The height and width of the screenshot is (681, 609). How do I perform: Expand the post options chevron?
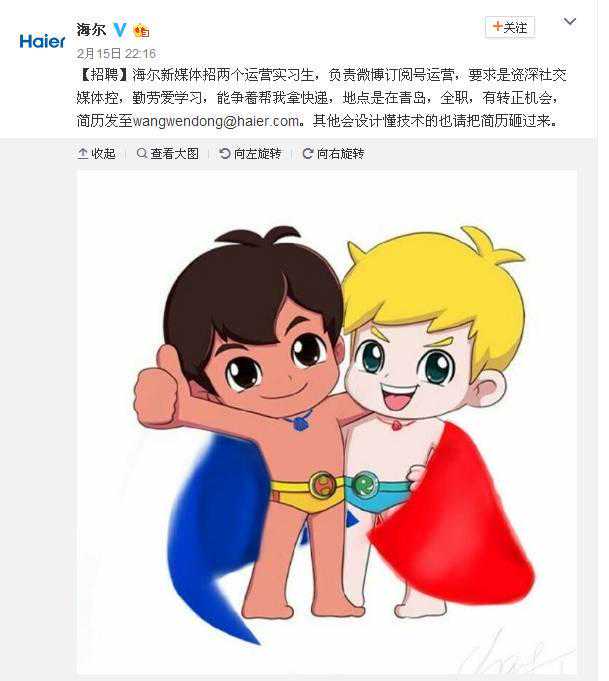(x=569, y=21)
